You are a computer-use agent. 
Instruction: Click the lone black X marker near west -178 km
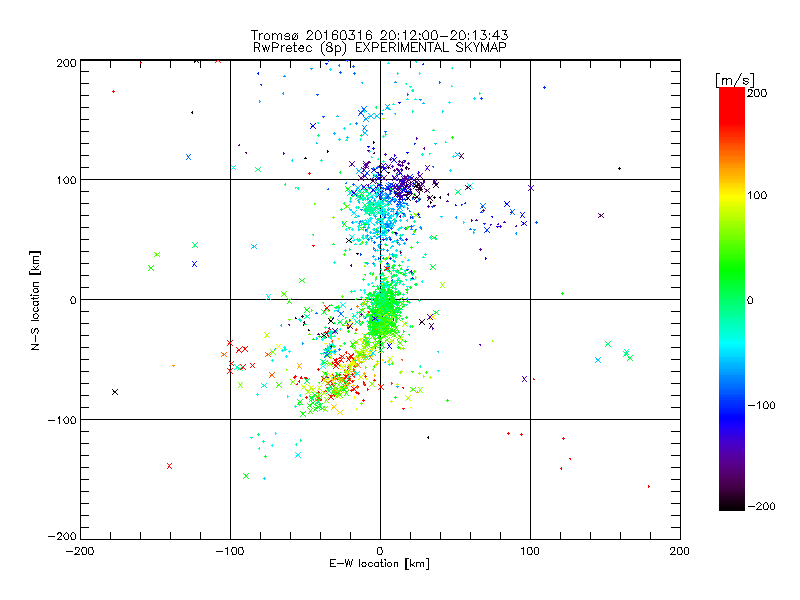[x=115, y=392]
